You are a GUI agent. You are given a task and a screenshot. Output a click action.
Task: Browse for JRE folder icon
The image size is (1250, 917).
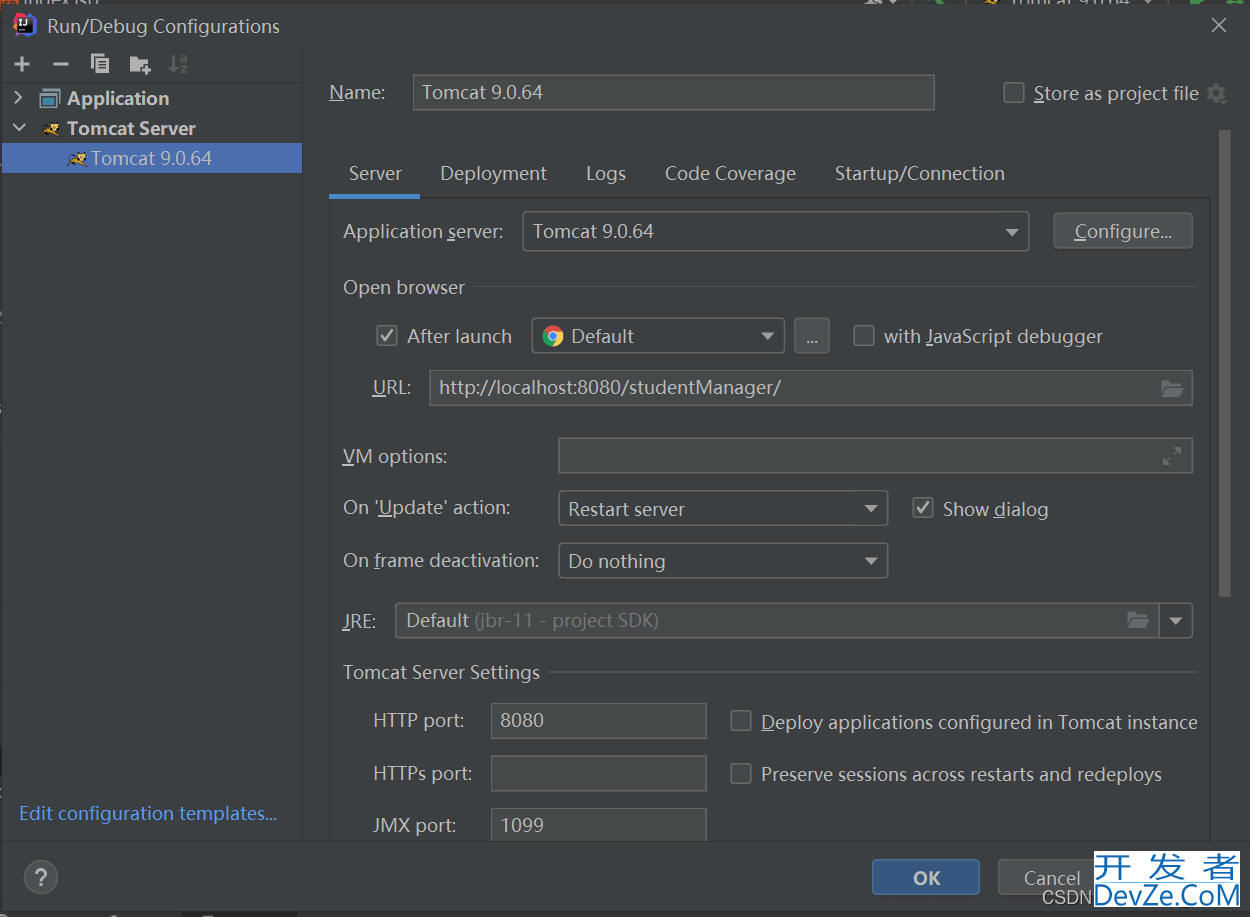1138,620
